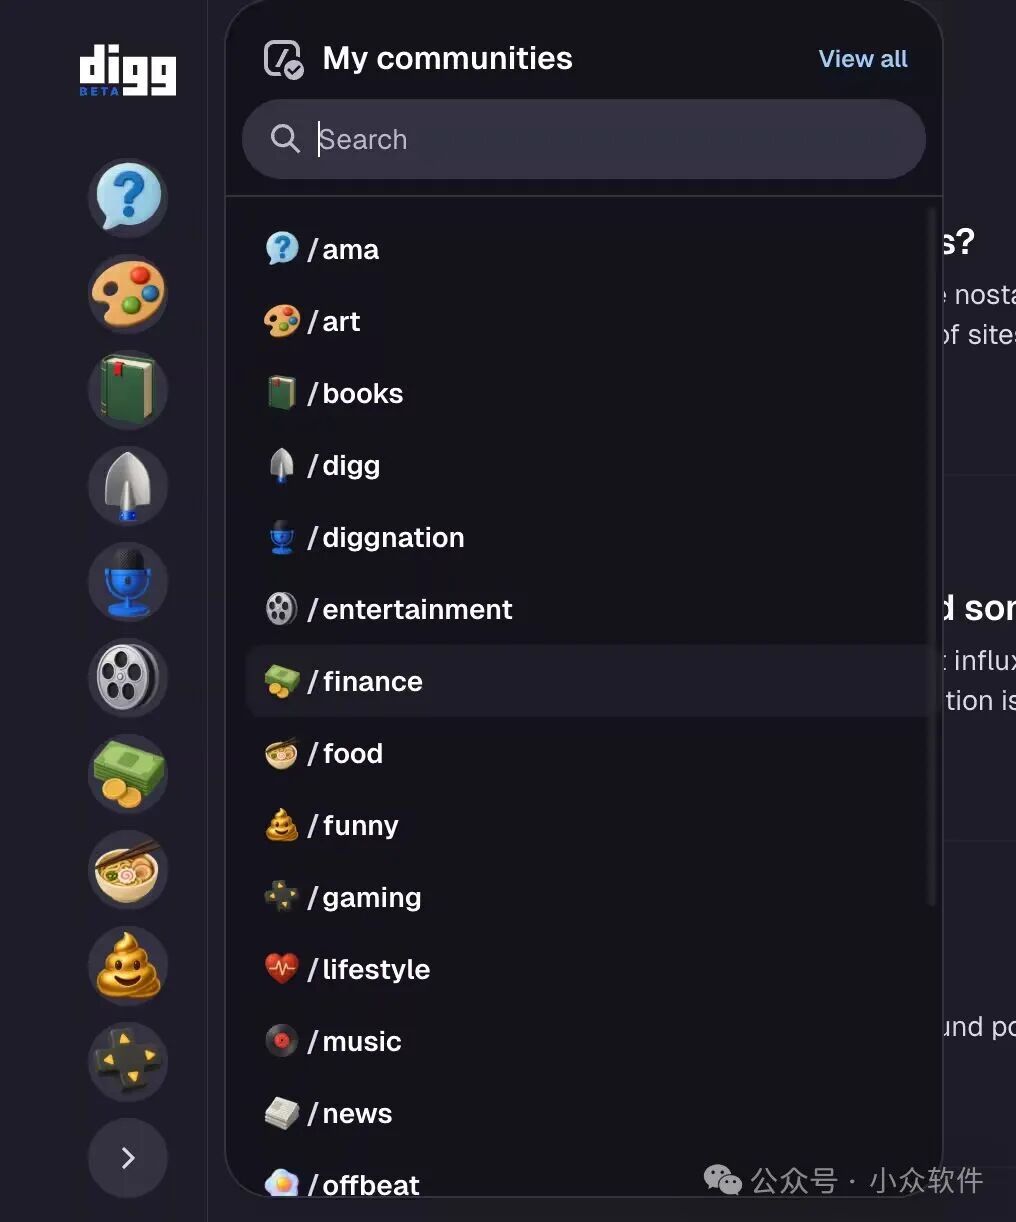
Task: Select the blue microphone sidebar icon
Action: click(127, 581)
